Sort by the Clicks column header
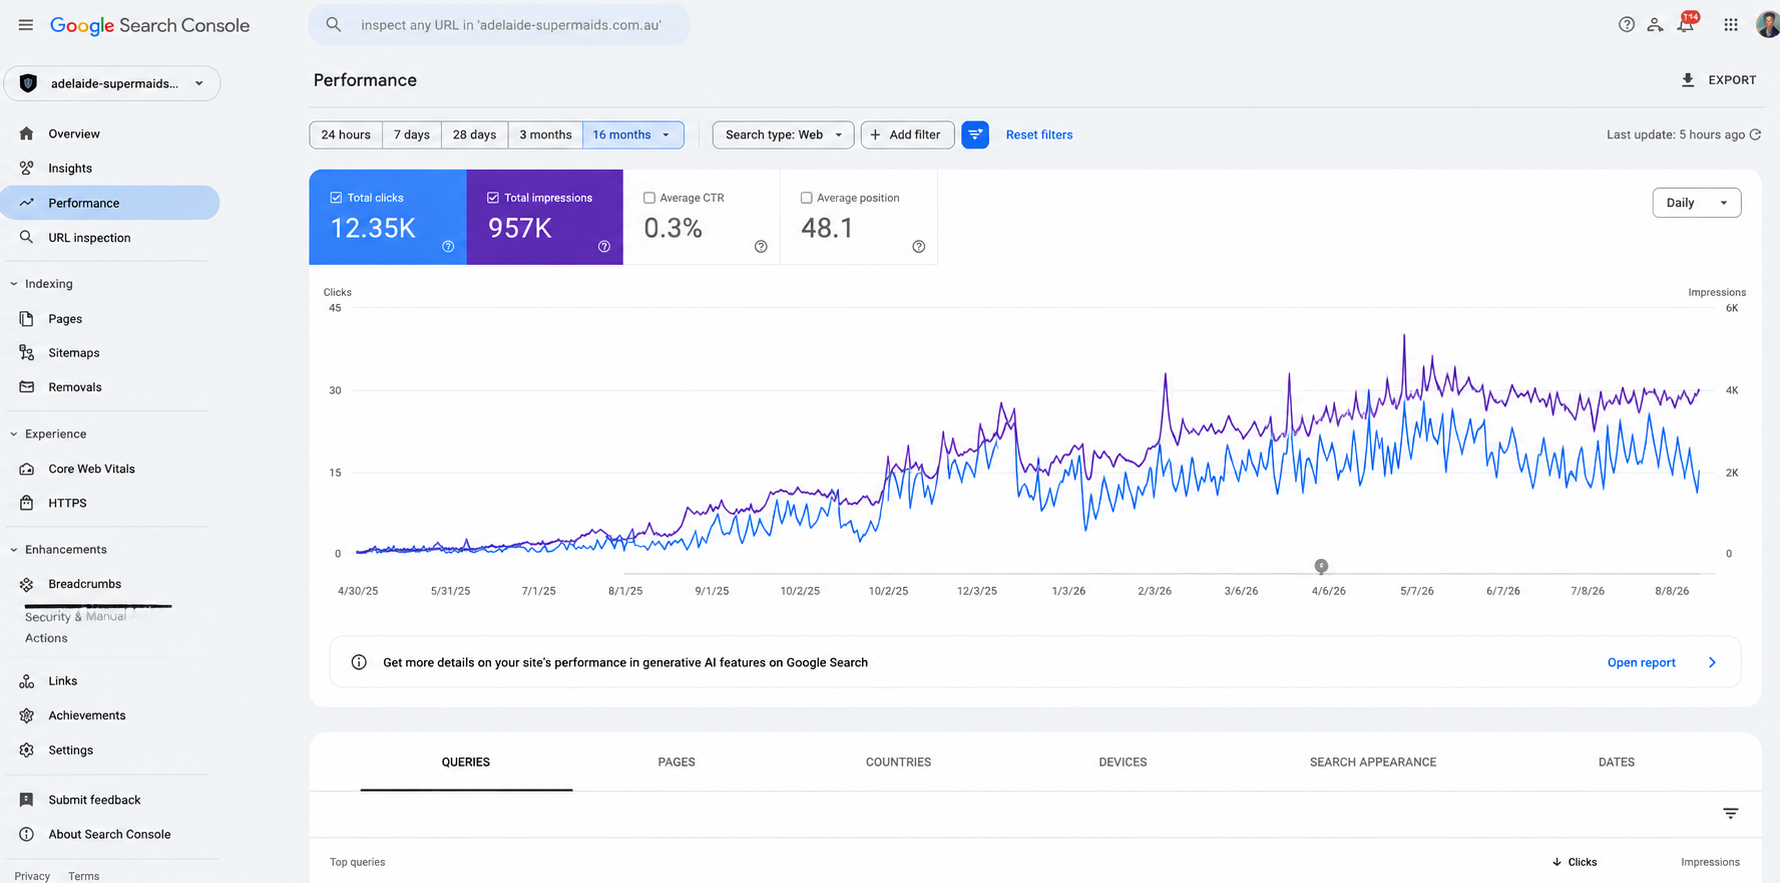The height and width of the screenshot is (883, 1780). tap(1575, 862)
